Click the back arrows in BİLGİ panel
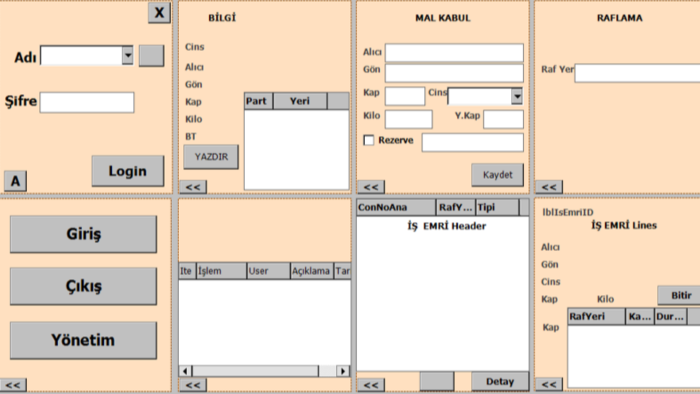 (x=193, y=187)
